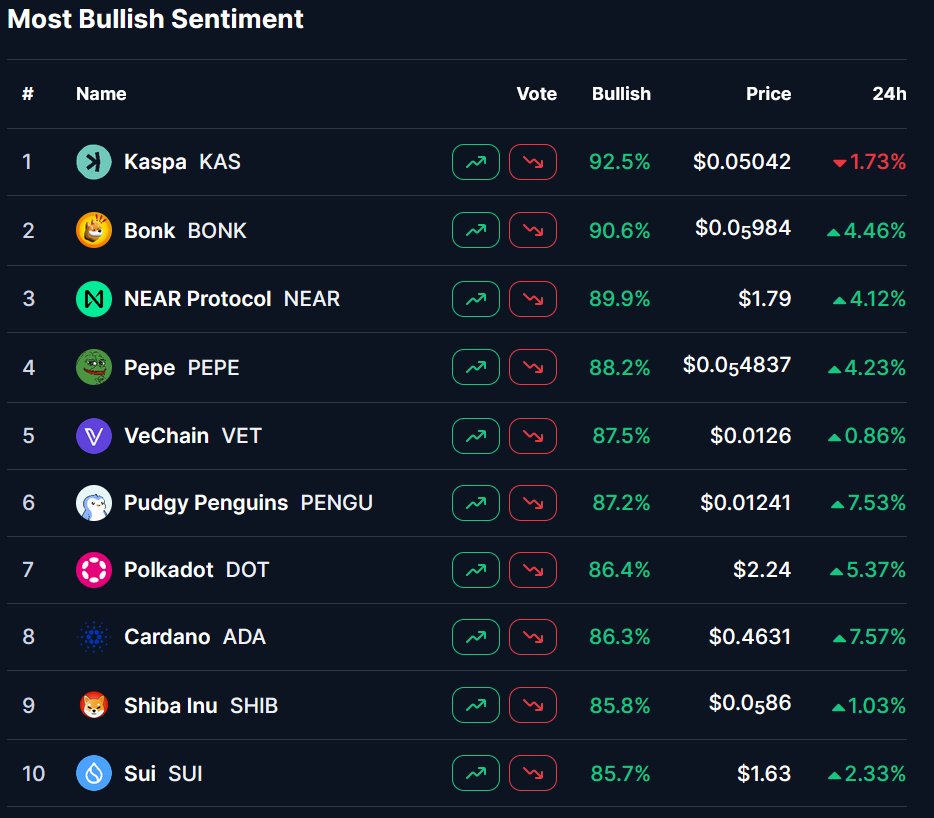Click the Pepe frog logo icon

tap(94, 367)
